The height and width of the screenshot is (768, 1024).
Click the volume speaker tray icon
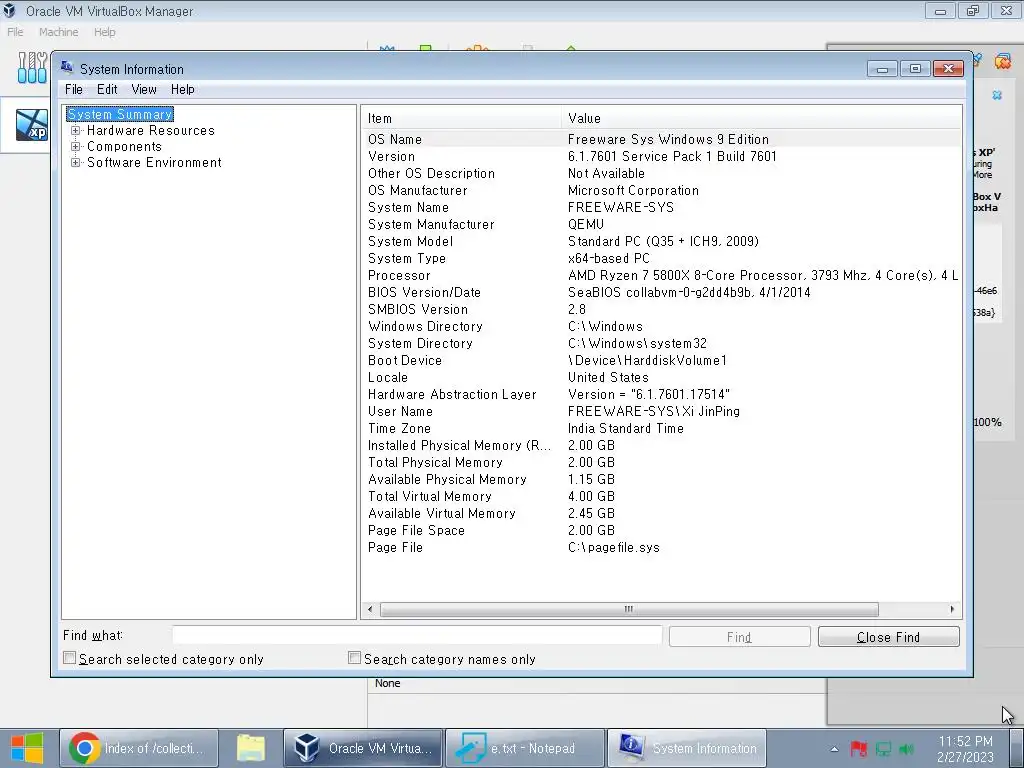coord(906,749)
